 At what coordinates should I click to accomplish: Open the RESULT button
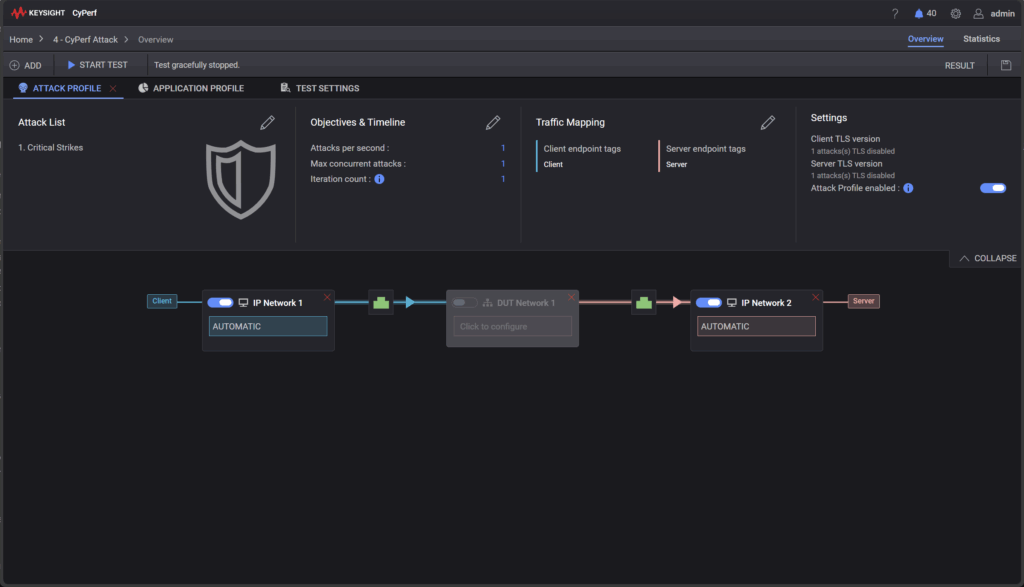click(959, 65)
